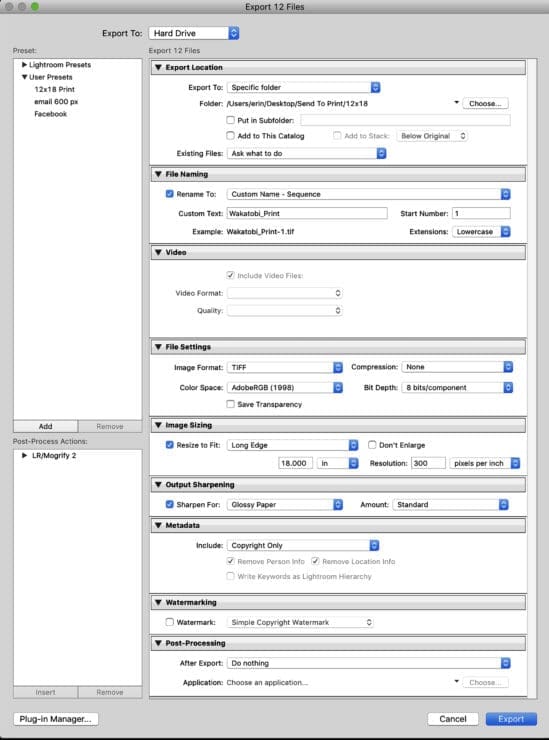Open the Plug-in Manager button
This screenshot has width=549, height=740.
coord(56,719)
